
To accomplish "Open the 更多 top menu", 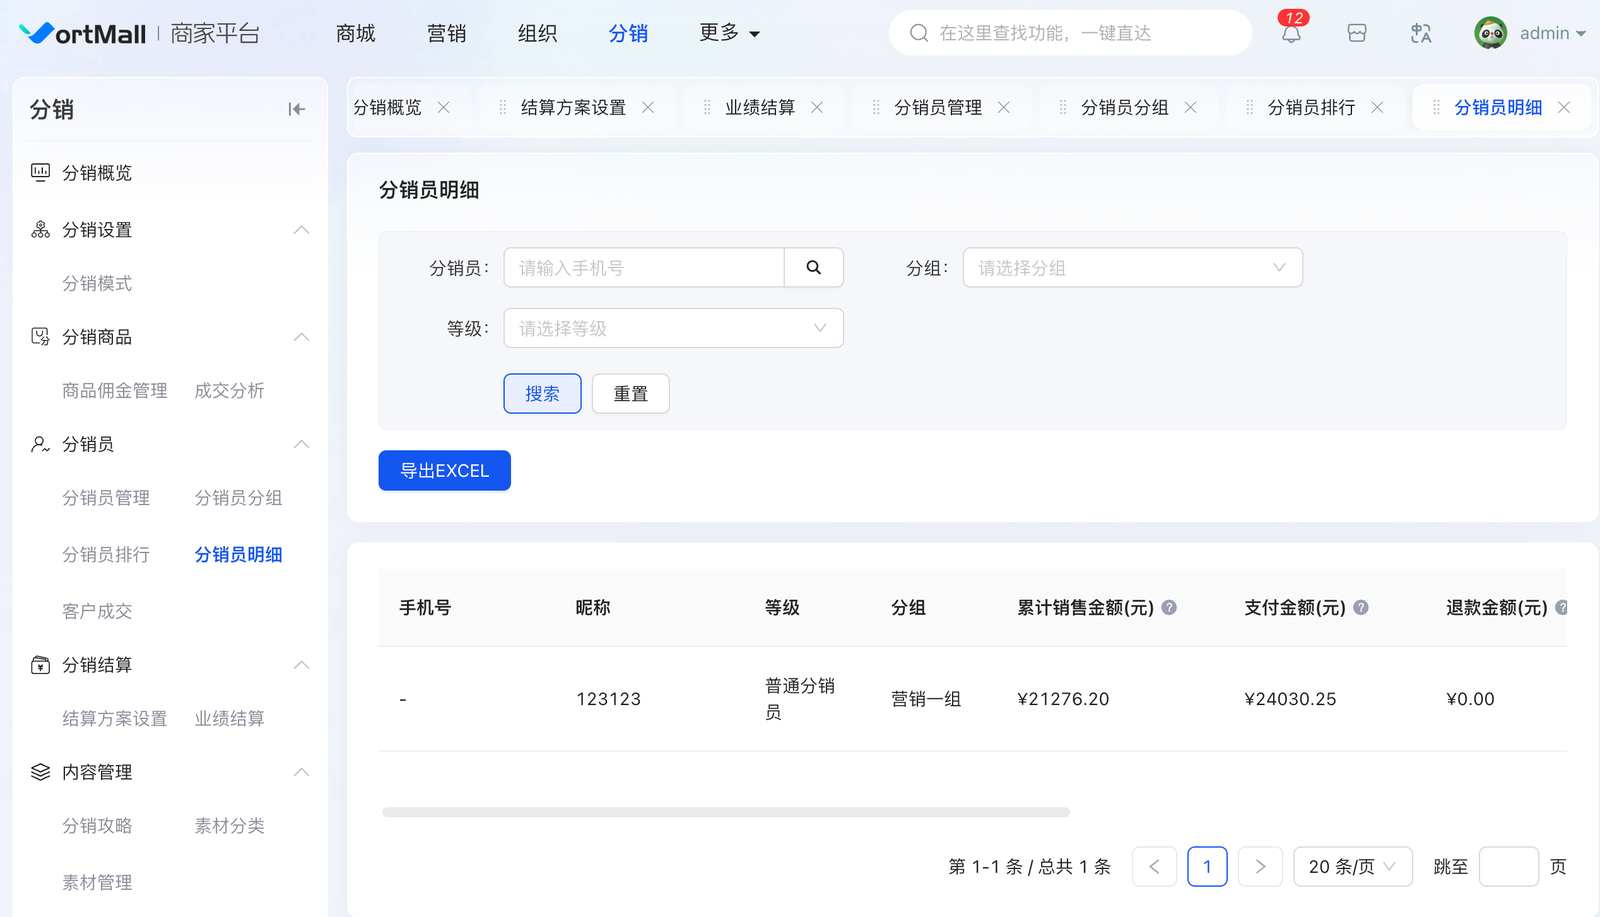I will 729,33.
